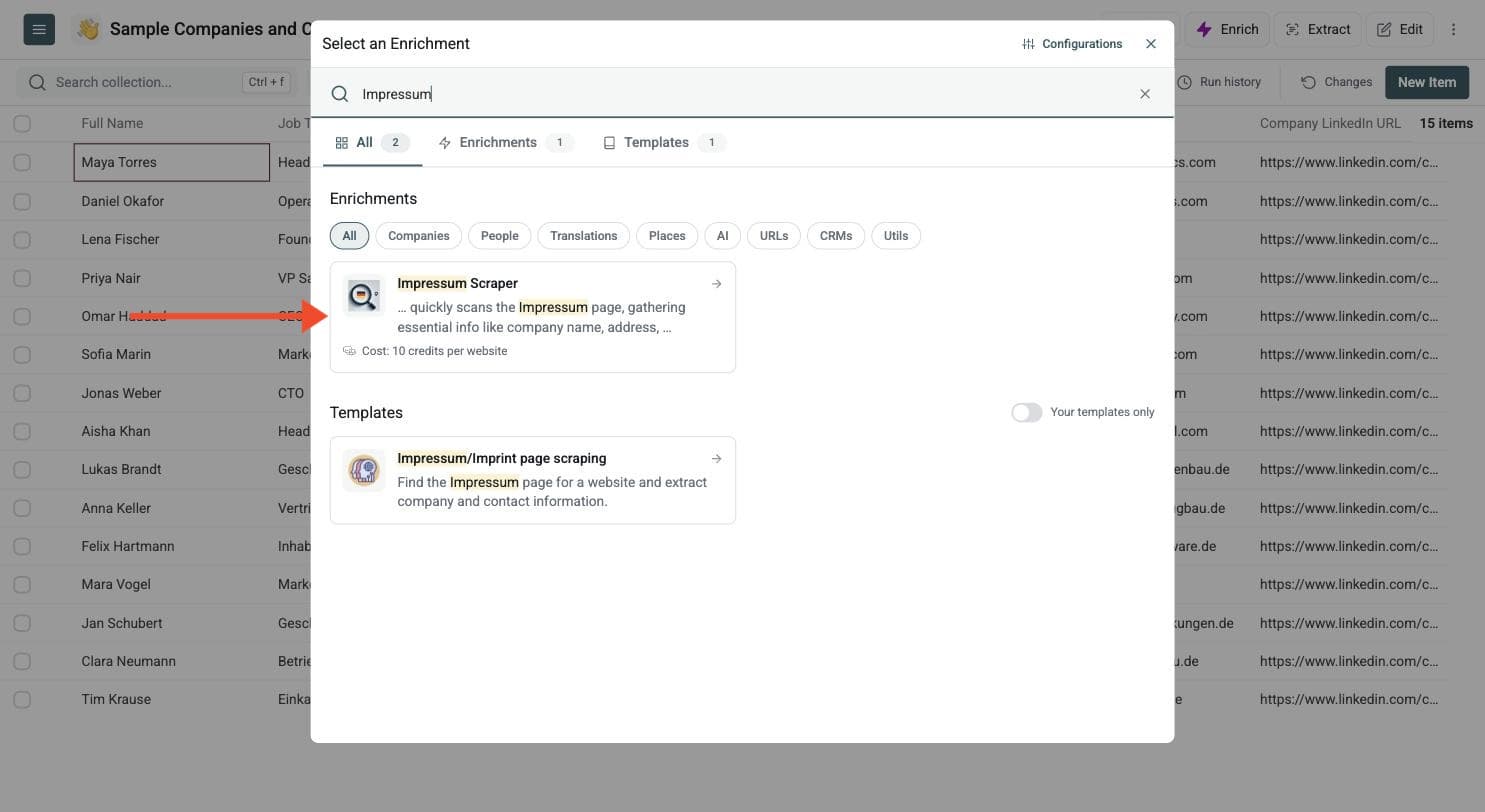Switch to the Templates tab
This screenshot has height=812, width=1485.
[664, 143]
